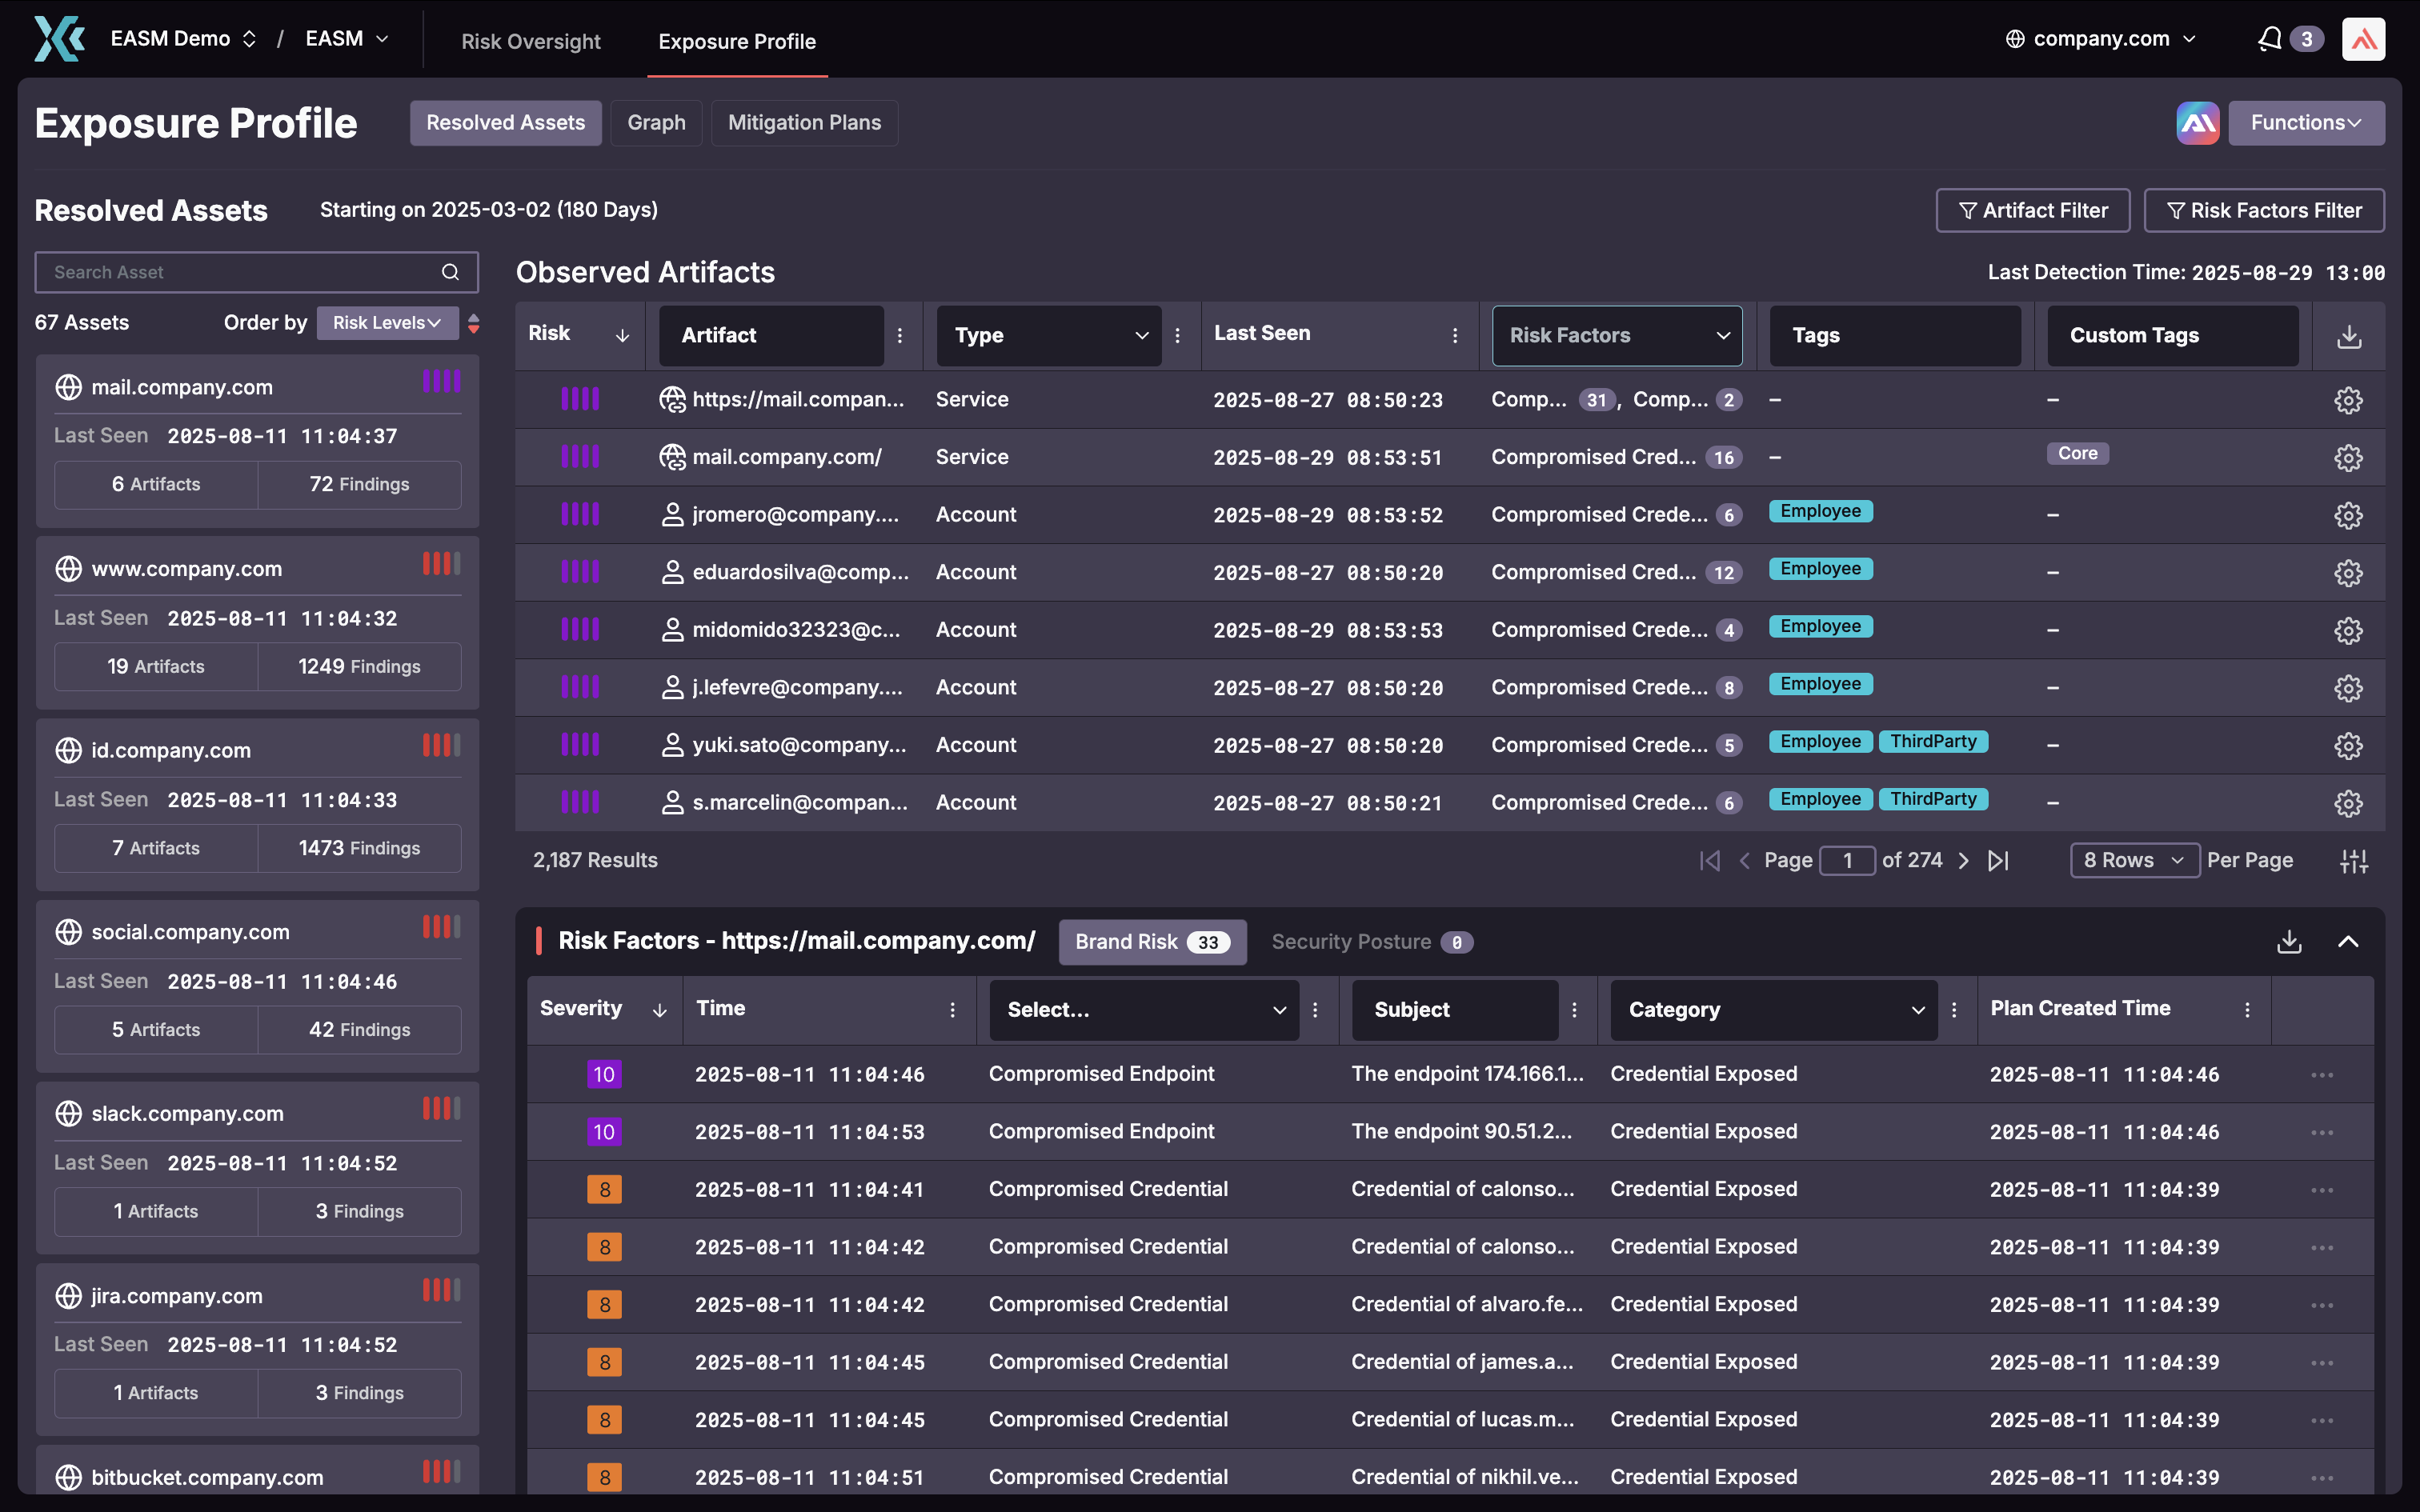
Task: Open more options for first Compromised Endpoint row
Action: tap(2322, 1075)
